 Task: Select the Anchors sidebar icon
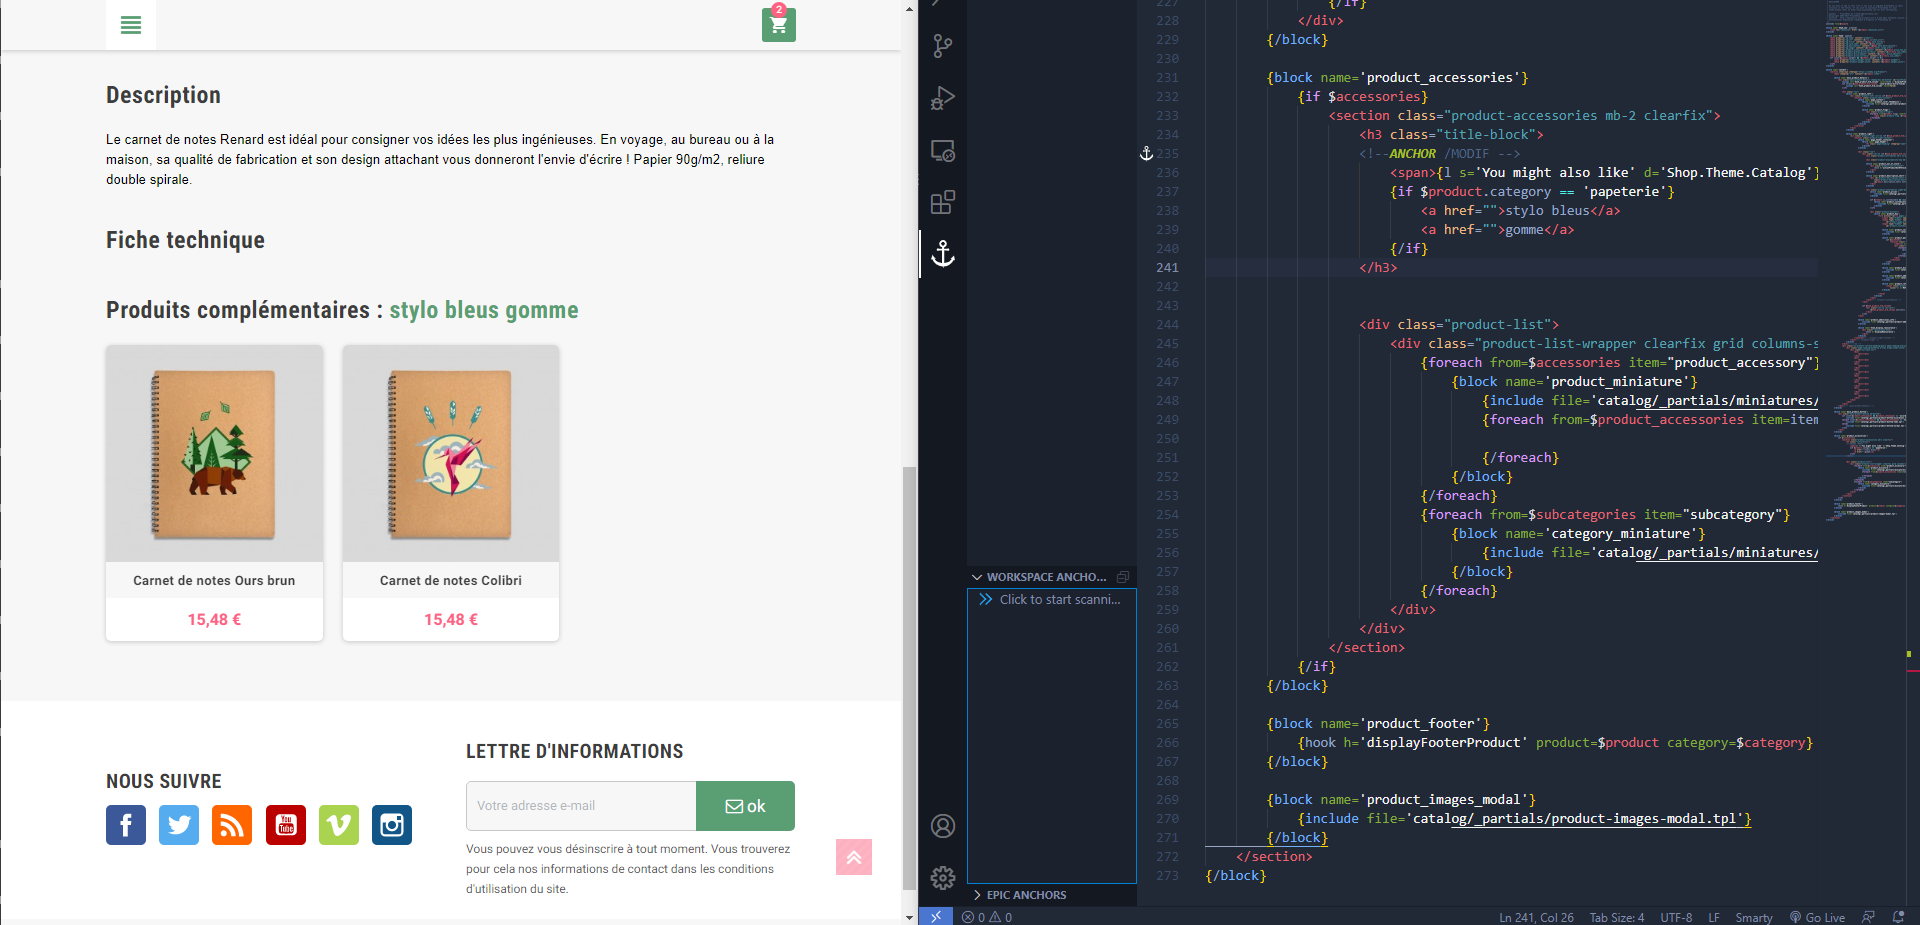[x=942, y=254]
